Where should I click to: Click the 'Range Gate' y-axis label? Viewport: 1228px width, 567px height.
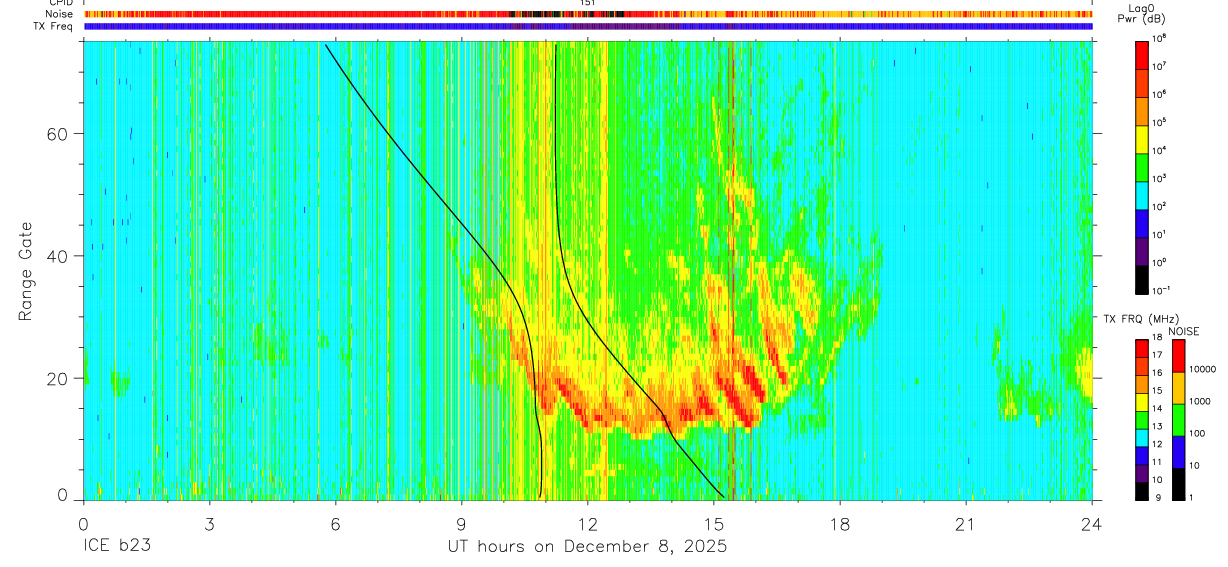click(25, 272)
